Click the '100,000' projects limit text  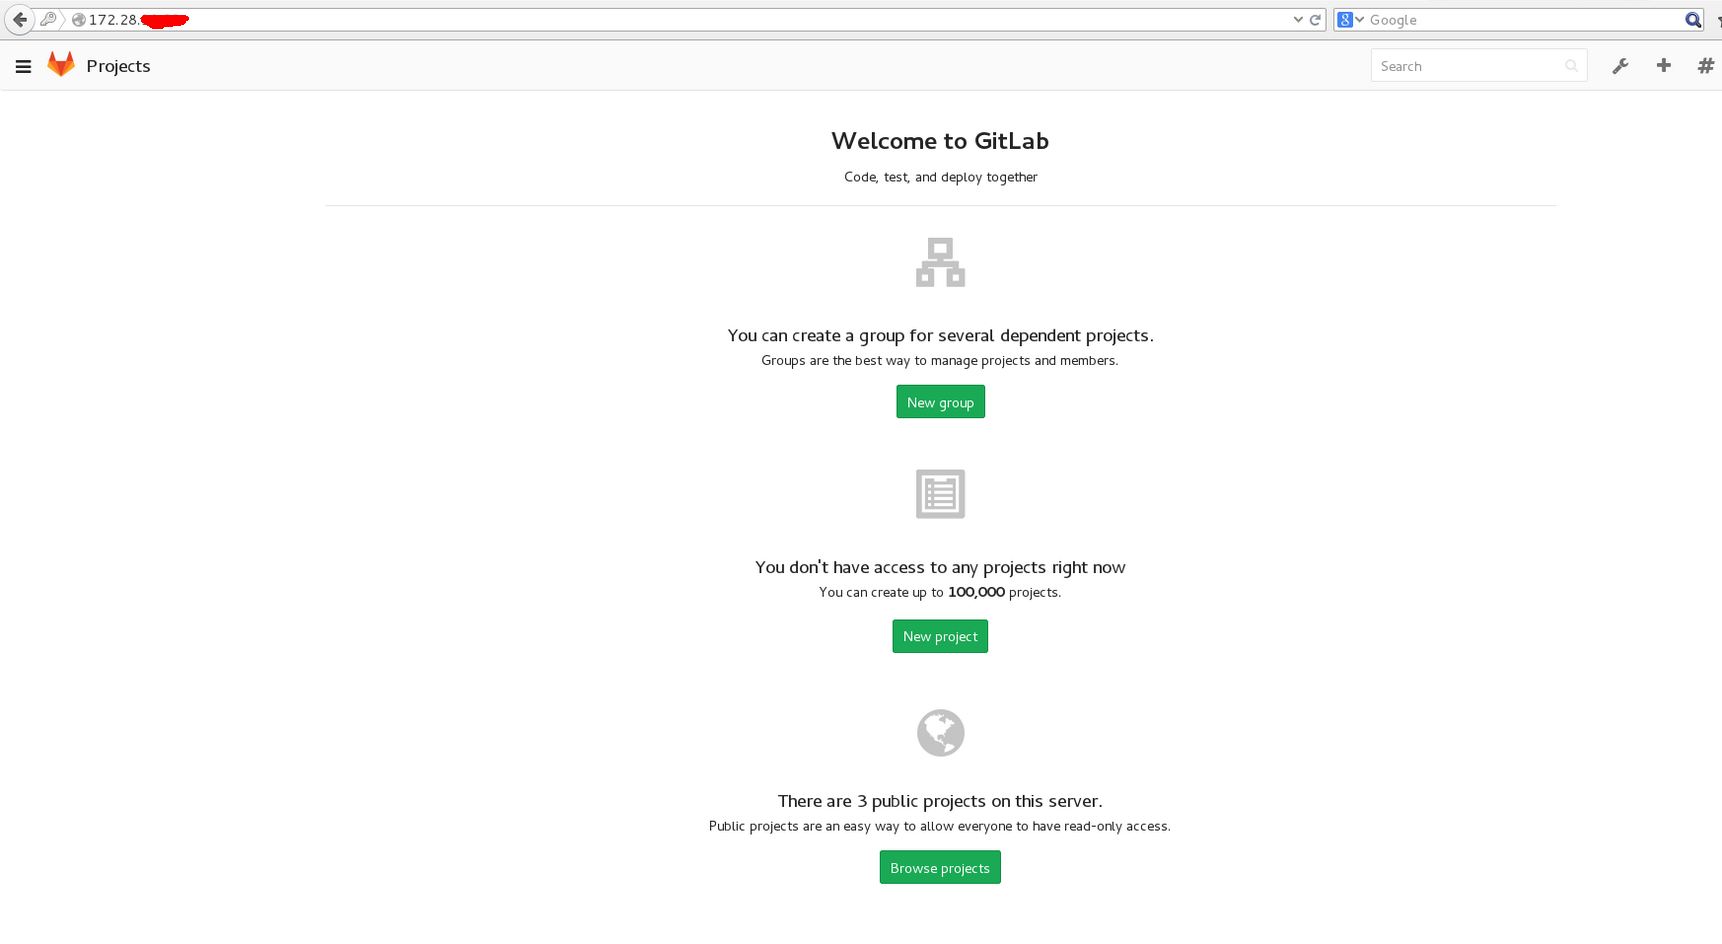click(x=976, y=592)
